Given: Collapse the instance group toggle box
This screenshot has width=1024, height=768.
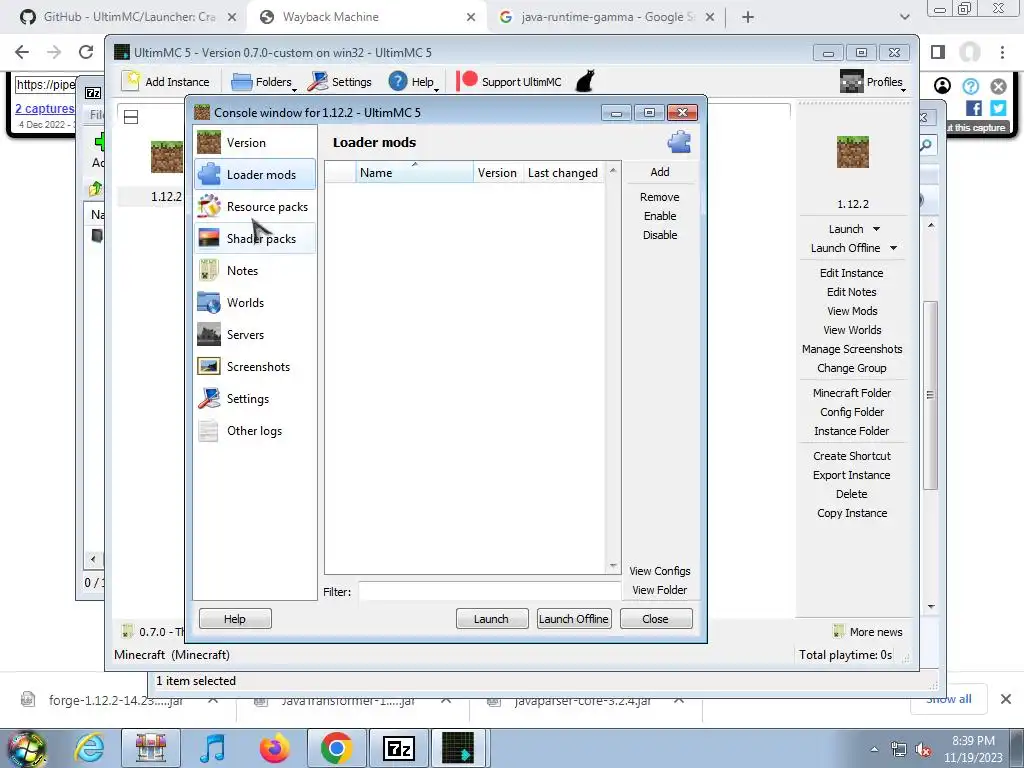Looking at the screenshot, I should tap(131, 117).
